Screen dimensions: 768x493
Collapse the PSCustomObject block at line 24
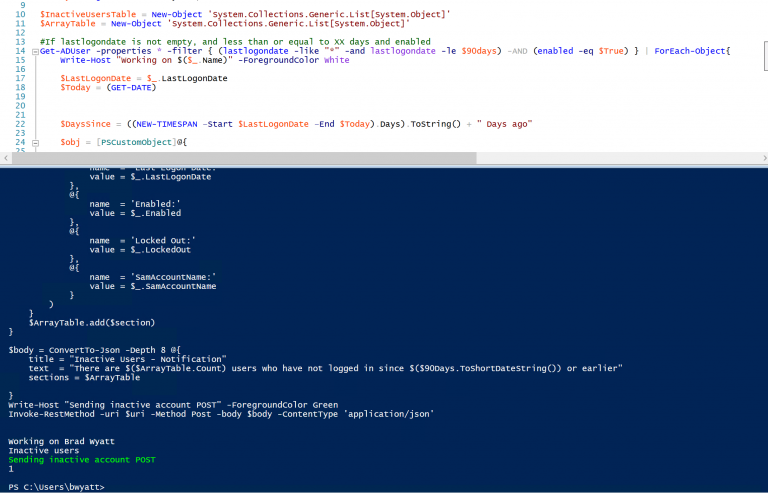35,143
